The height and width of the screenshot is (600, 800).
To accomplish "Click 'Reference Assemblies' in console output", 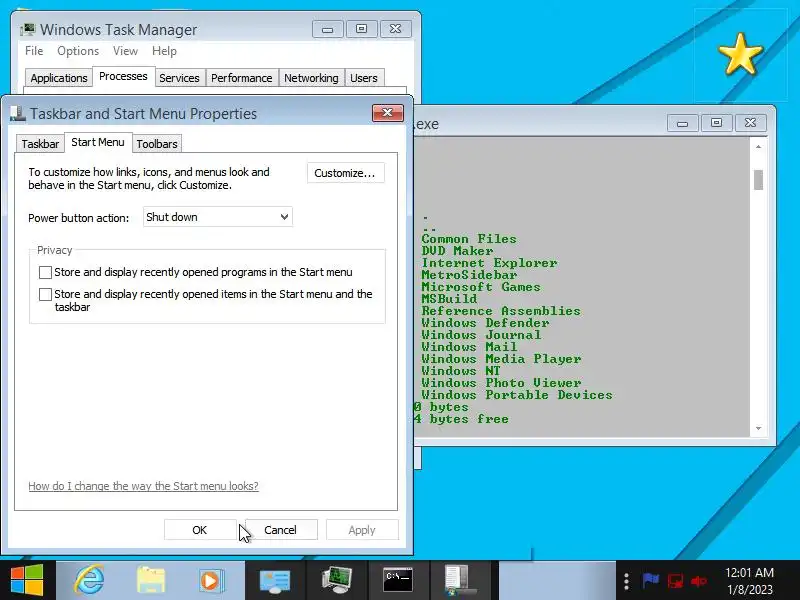I will pyautogui.click(x=501, y=311).
